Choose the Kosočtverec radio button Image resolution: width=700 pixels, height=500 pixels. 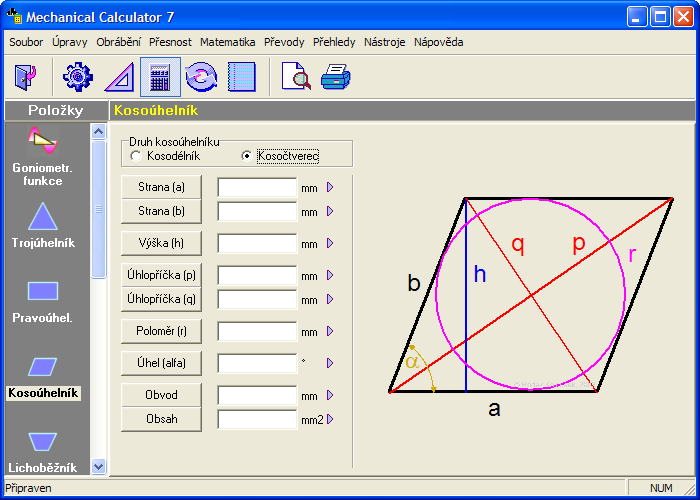(246, 156)
